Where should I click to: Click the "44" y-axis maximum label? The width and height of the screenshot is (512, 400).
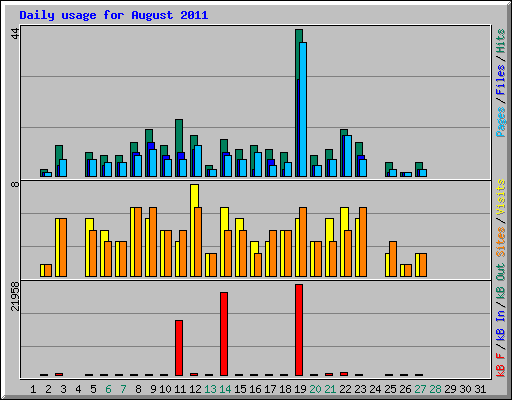tap(15, 33)
